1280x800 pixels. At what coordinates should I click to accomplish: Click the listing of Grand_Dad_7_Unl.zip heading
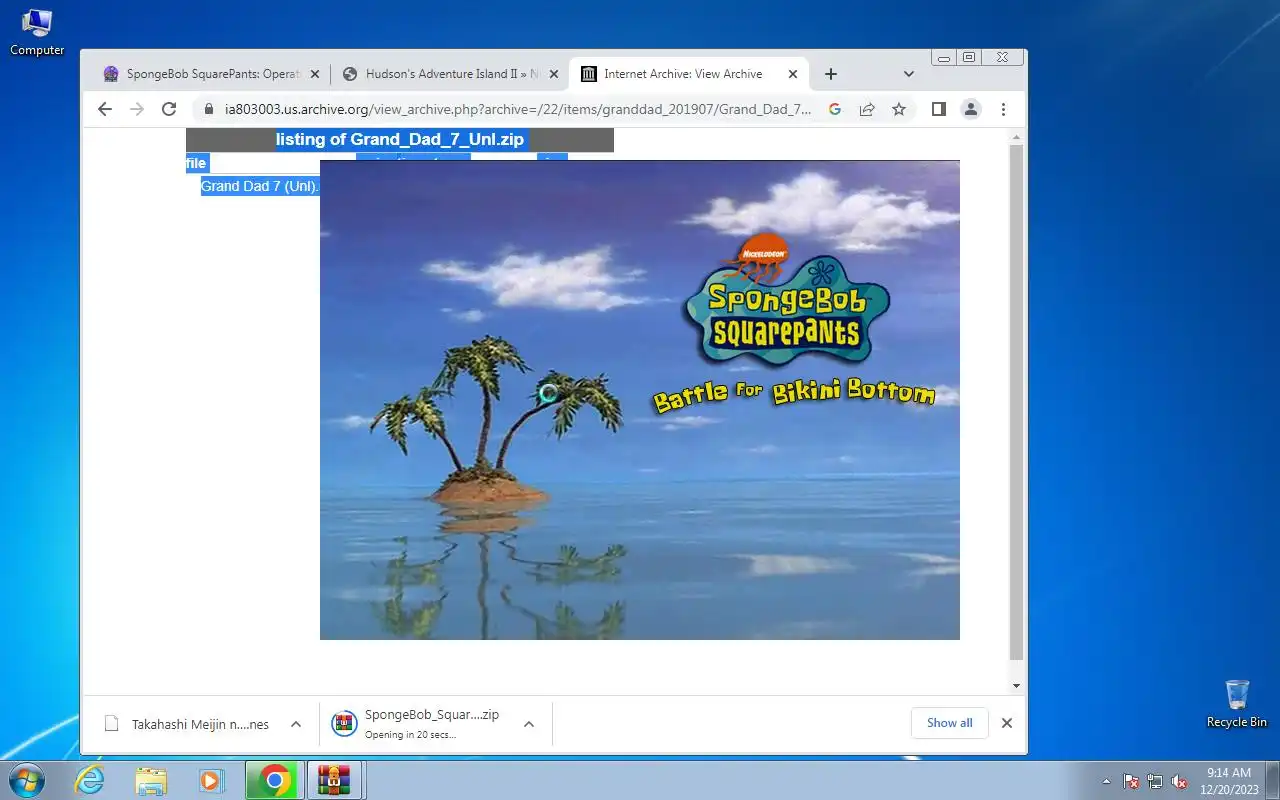click(400, 140)
